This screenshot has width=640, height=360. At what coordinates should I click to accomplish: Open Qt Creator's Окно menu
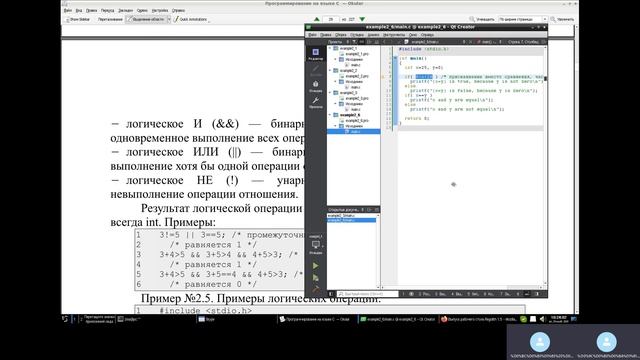pyautogui.click(x=413, y=35)
